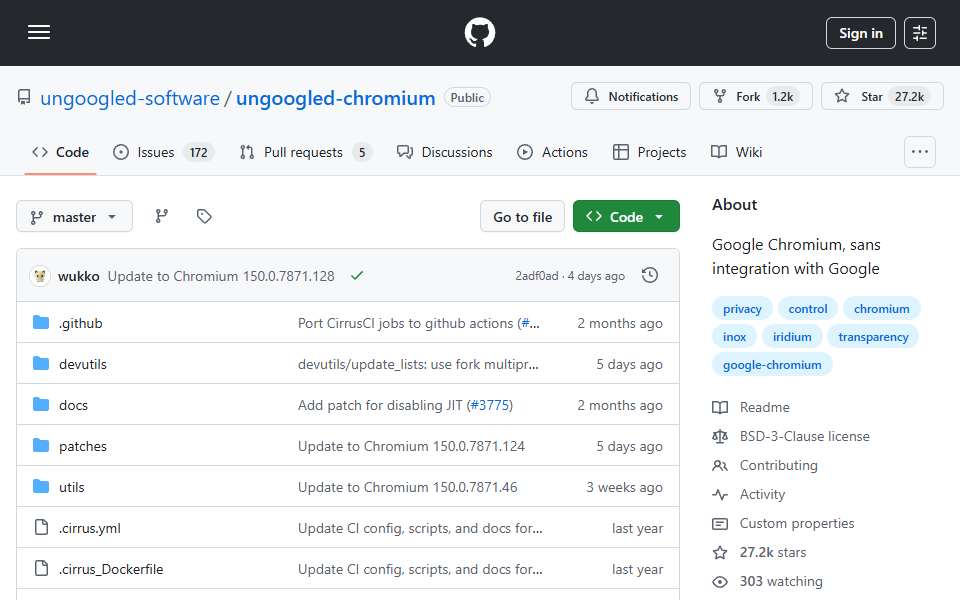Open the devutils folder
Viewport: 960px width, 600px height.
point(83,364)
